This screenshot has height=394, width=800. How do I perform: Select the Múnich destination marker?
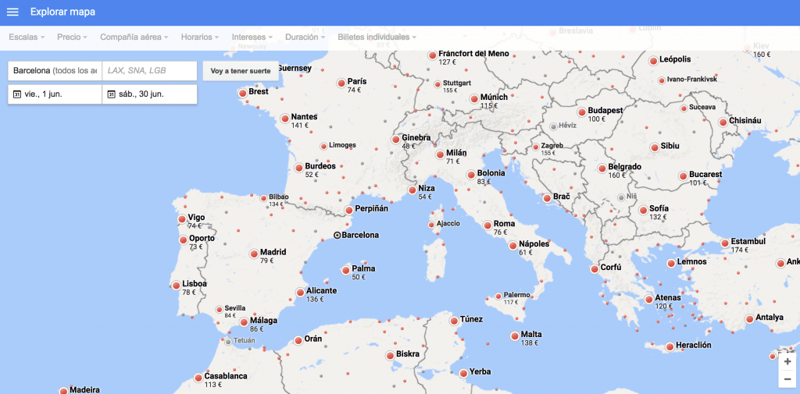474,98
